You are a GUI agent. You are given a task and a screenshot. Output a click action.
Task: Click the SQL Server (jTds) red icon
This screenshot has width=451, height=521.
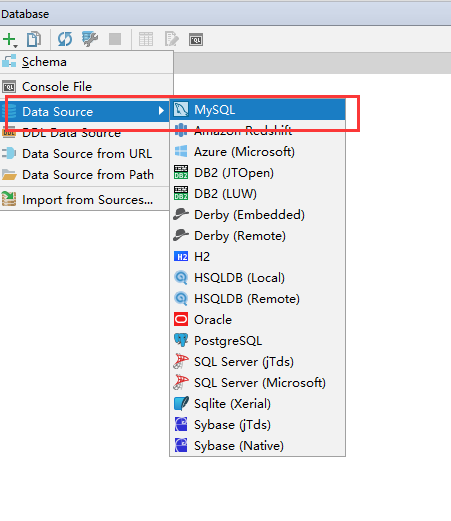(181, 361)
